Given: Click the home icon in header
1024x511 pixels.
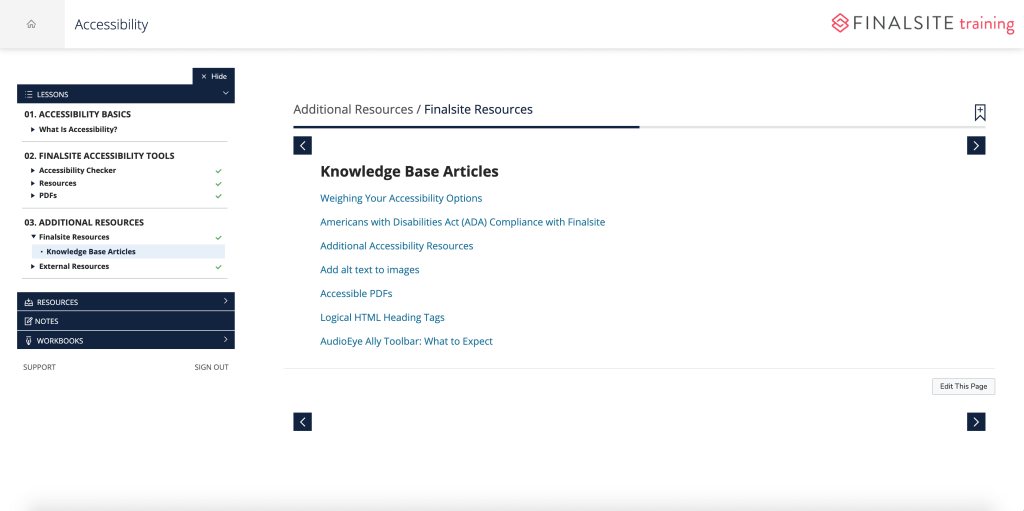Looking at the screenshot, I should (31, 24).
